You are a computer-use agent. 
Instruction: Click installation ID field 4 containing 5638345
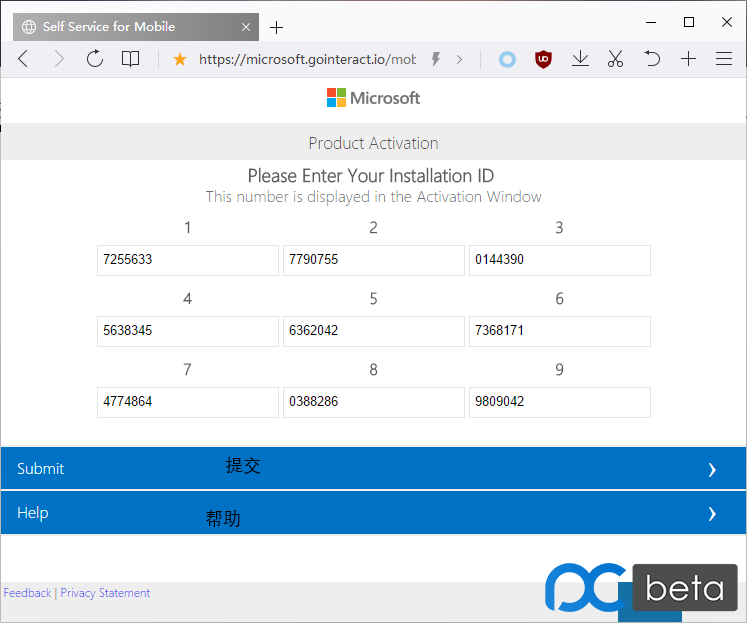pyautogui.click(x=188, y=331)
